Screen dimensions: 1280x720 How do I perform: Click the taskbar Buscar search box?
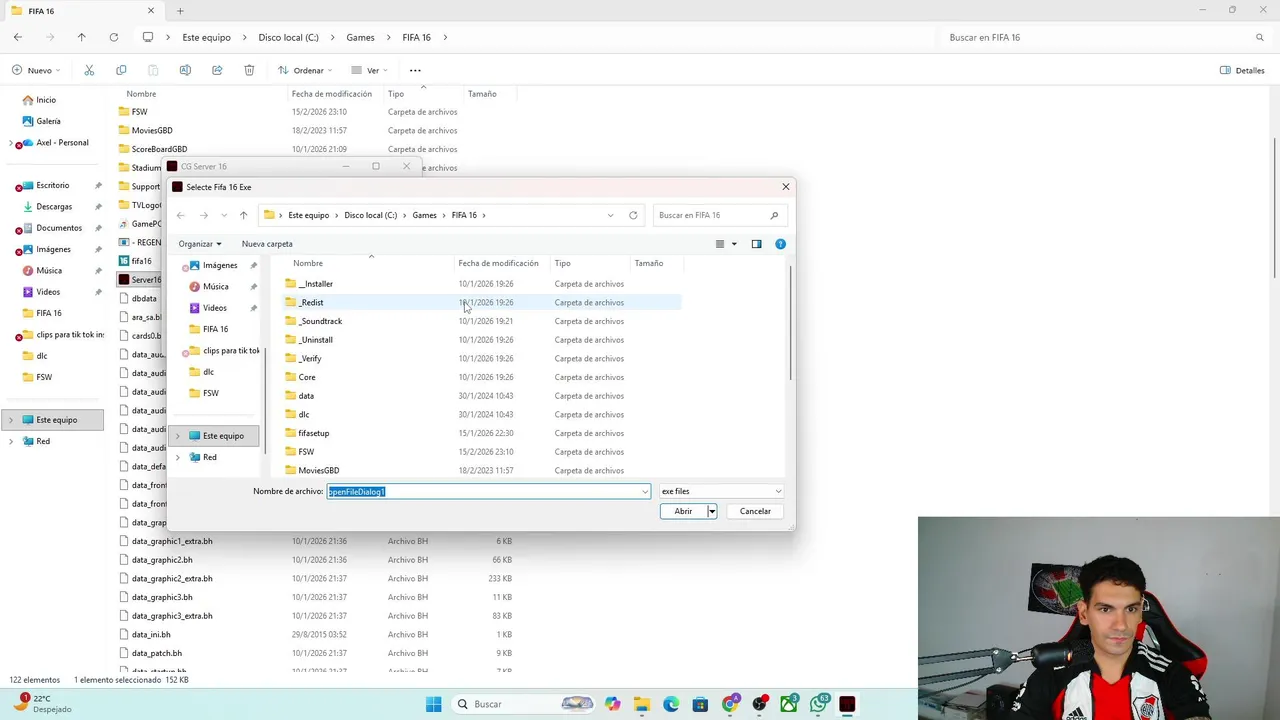pyautogui.click(x=523, y=704)
